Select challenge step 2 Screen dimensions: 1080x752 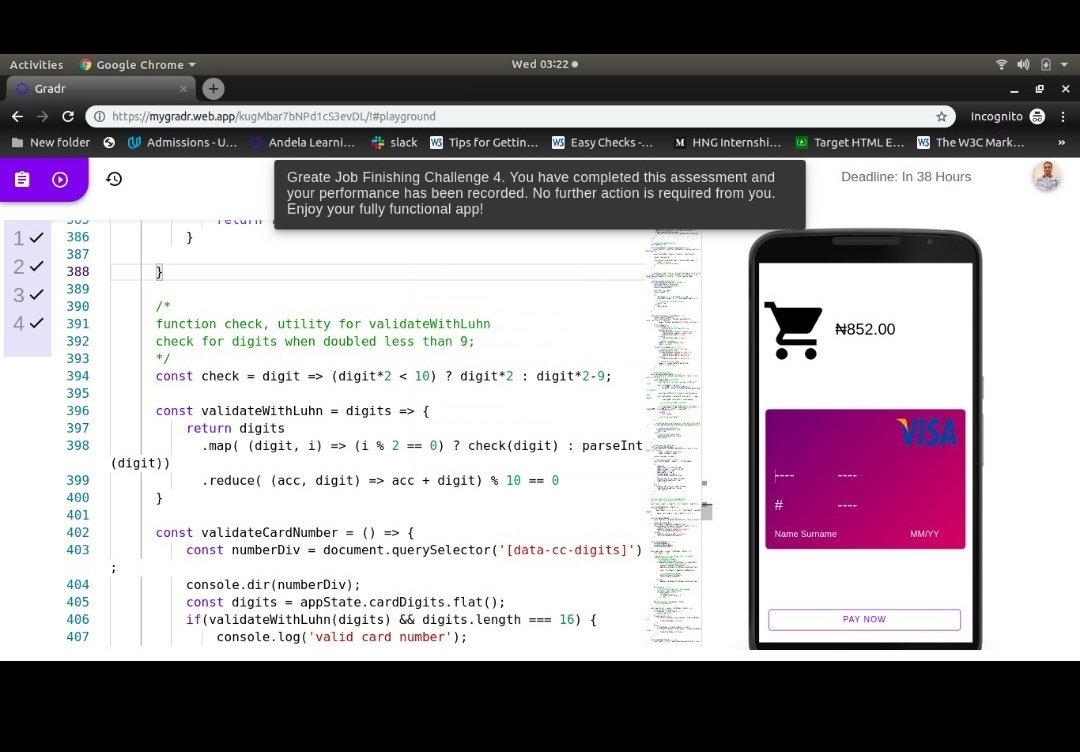[28, 266]
